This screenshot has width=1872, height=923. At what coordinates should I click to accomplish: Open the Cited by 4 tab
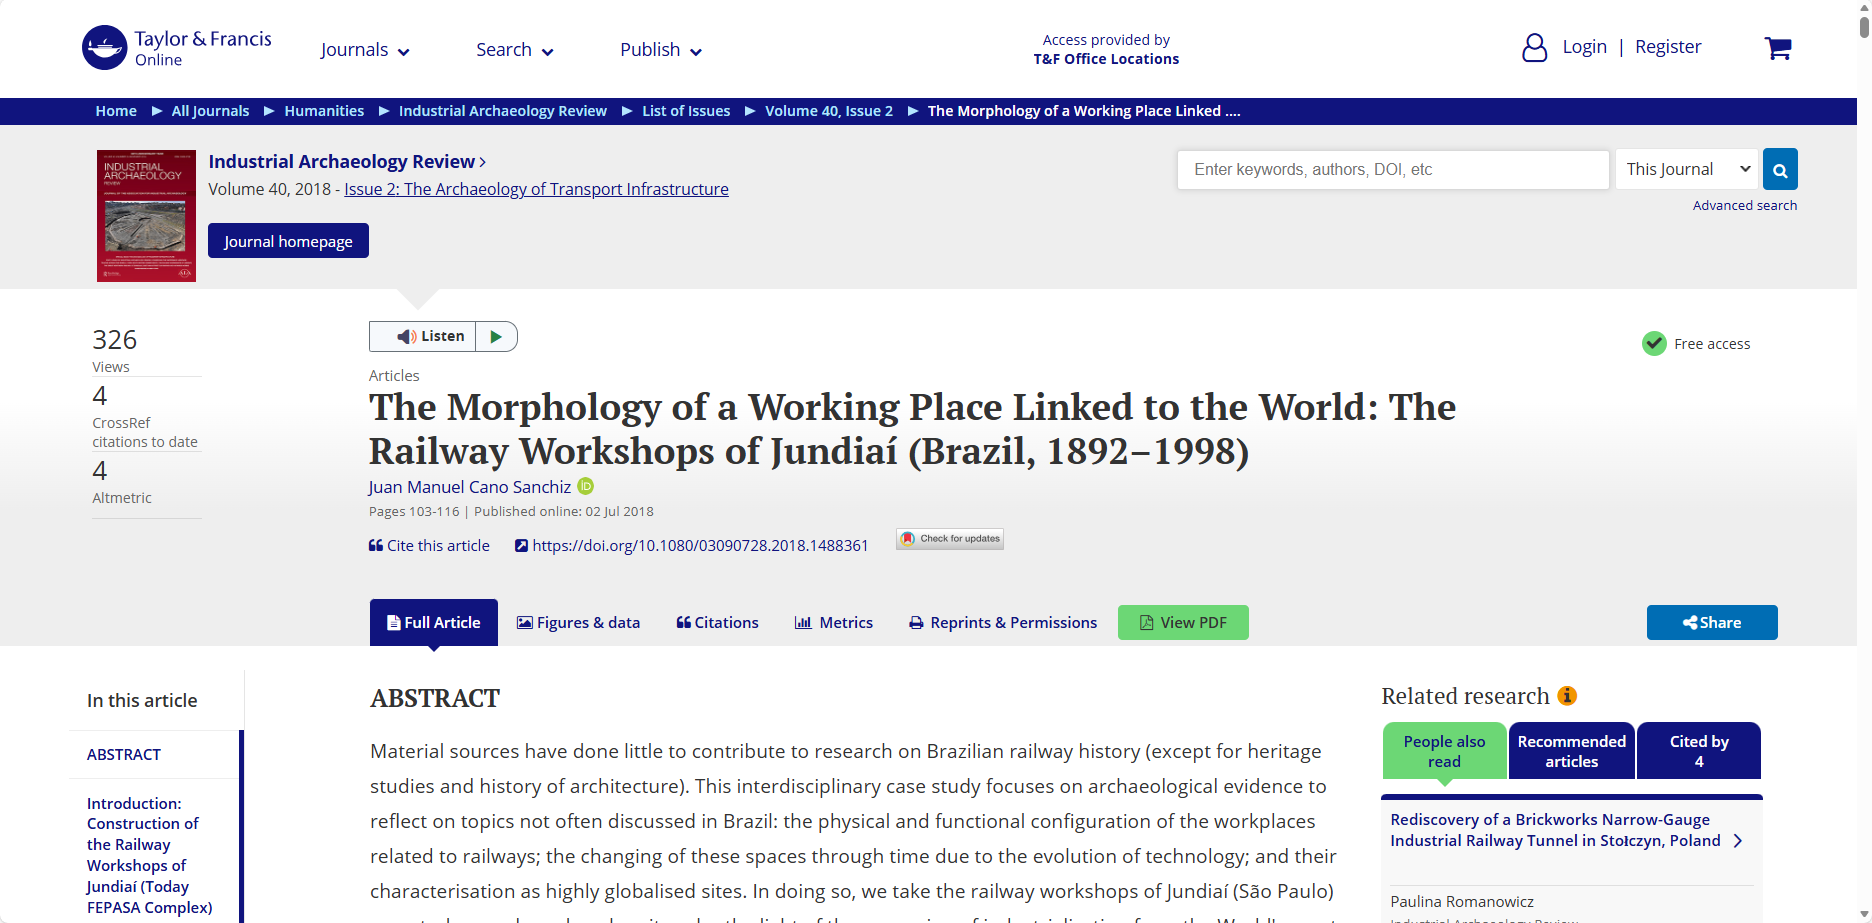pyautogui.click(x=1698, y=751)
